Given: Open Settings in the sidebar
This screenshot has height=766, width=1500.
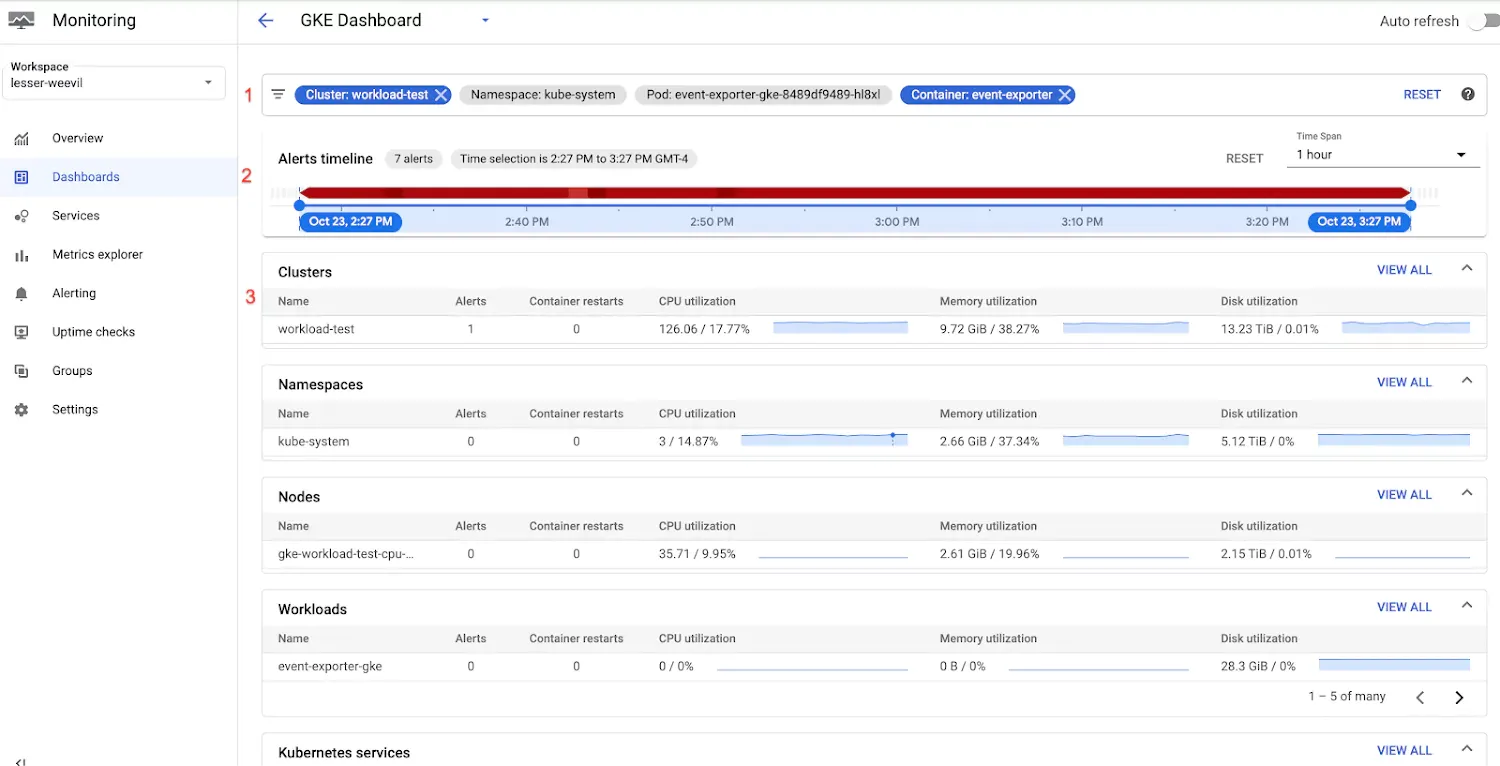Looking at the screenshot, I should click(x=75, y=410).
